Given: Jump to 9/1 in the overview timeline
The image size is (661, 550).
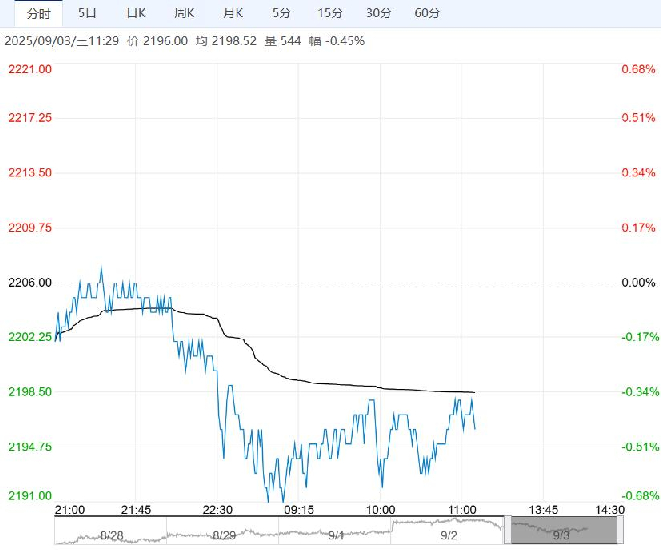Looking at the screenshot, I should point(336,535).
